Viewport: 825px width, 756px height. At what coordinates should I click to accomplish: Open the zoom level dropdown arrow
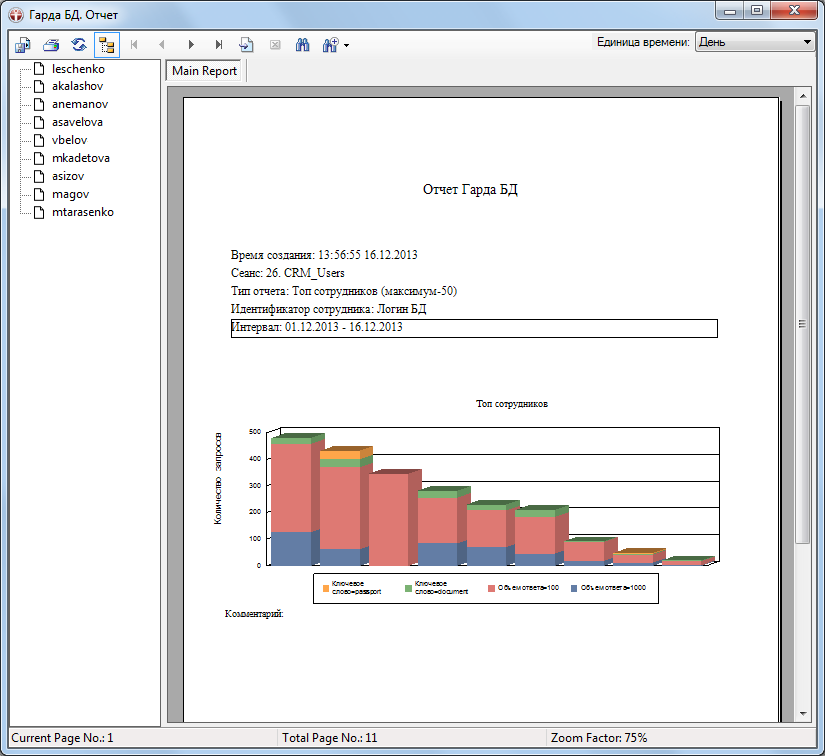pos(346,45)
